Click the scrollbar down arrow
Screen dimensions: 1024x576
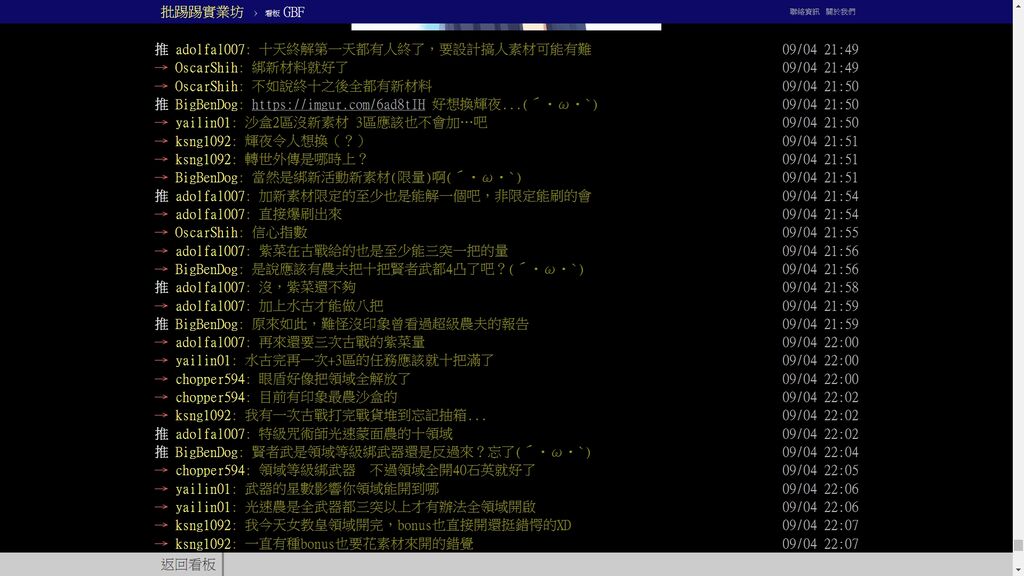coord(1018,571)
